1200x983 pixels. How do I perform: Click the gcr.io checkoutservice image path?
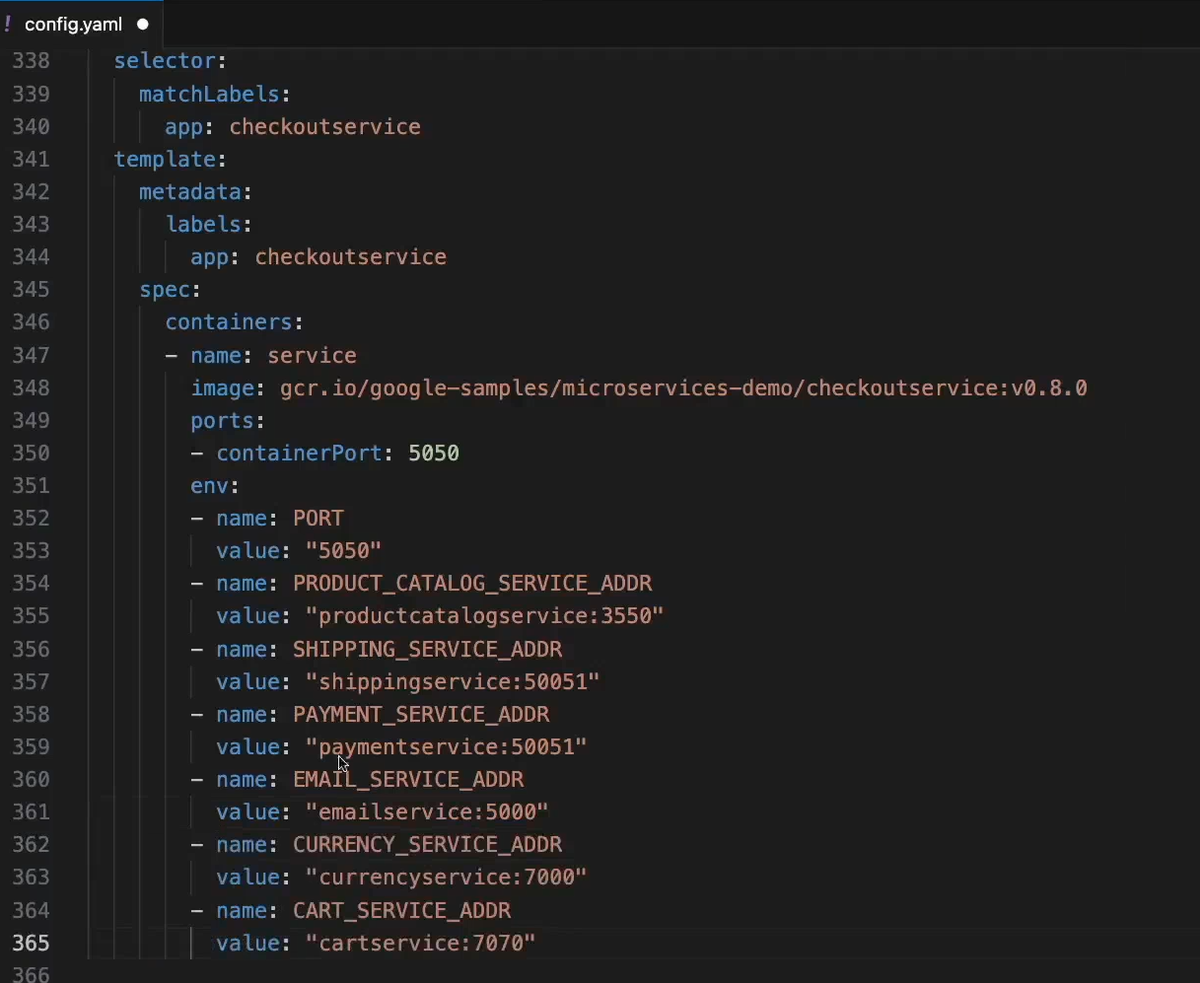[683, 388]
